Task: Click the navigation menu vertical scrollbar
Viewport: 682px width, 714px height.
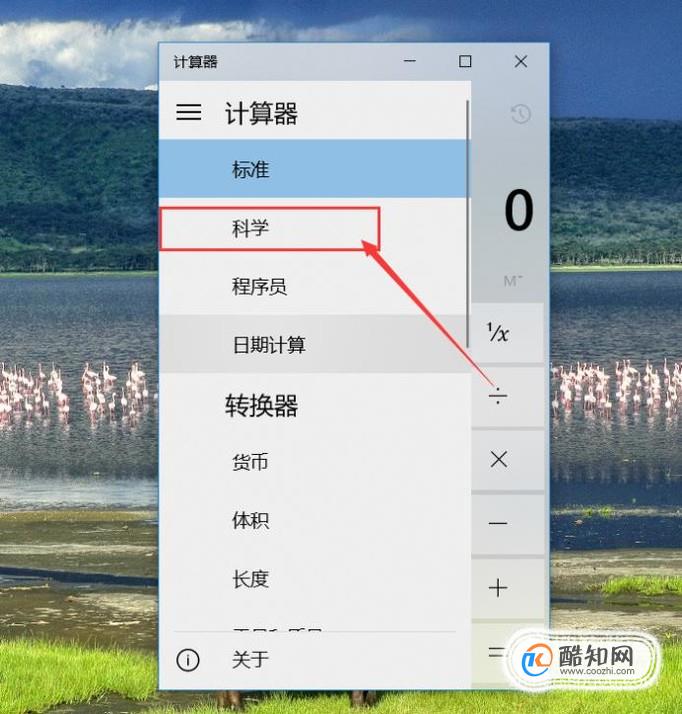Action: [468, 223]
